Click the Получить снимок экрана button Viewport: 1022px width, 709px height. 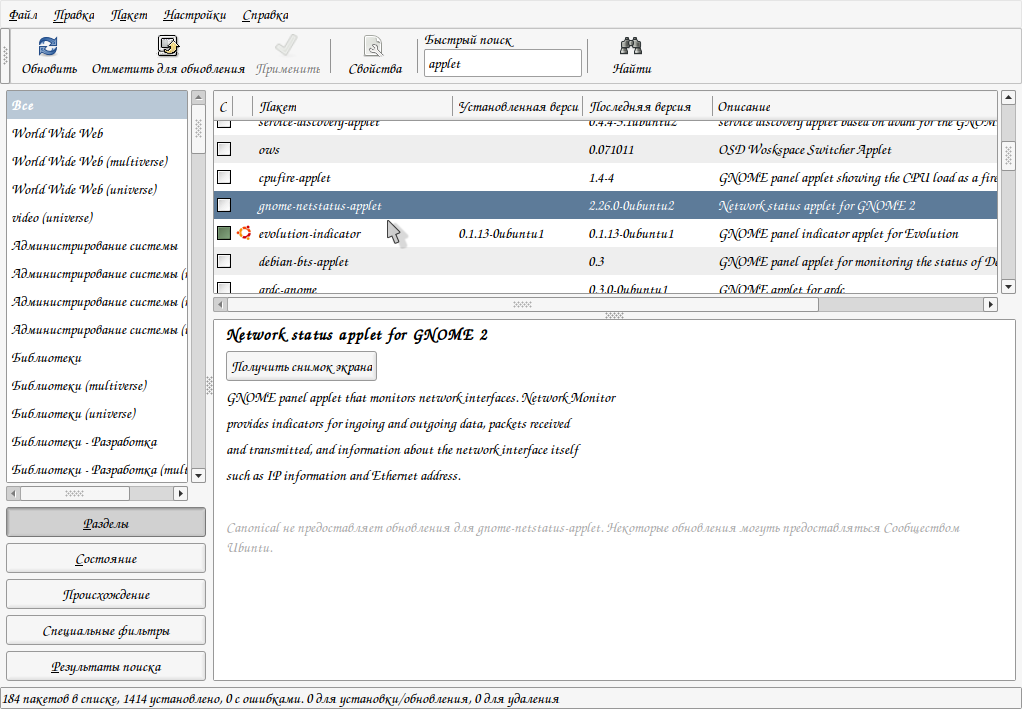[x=302, y=367]
